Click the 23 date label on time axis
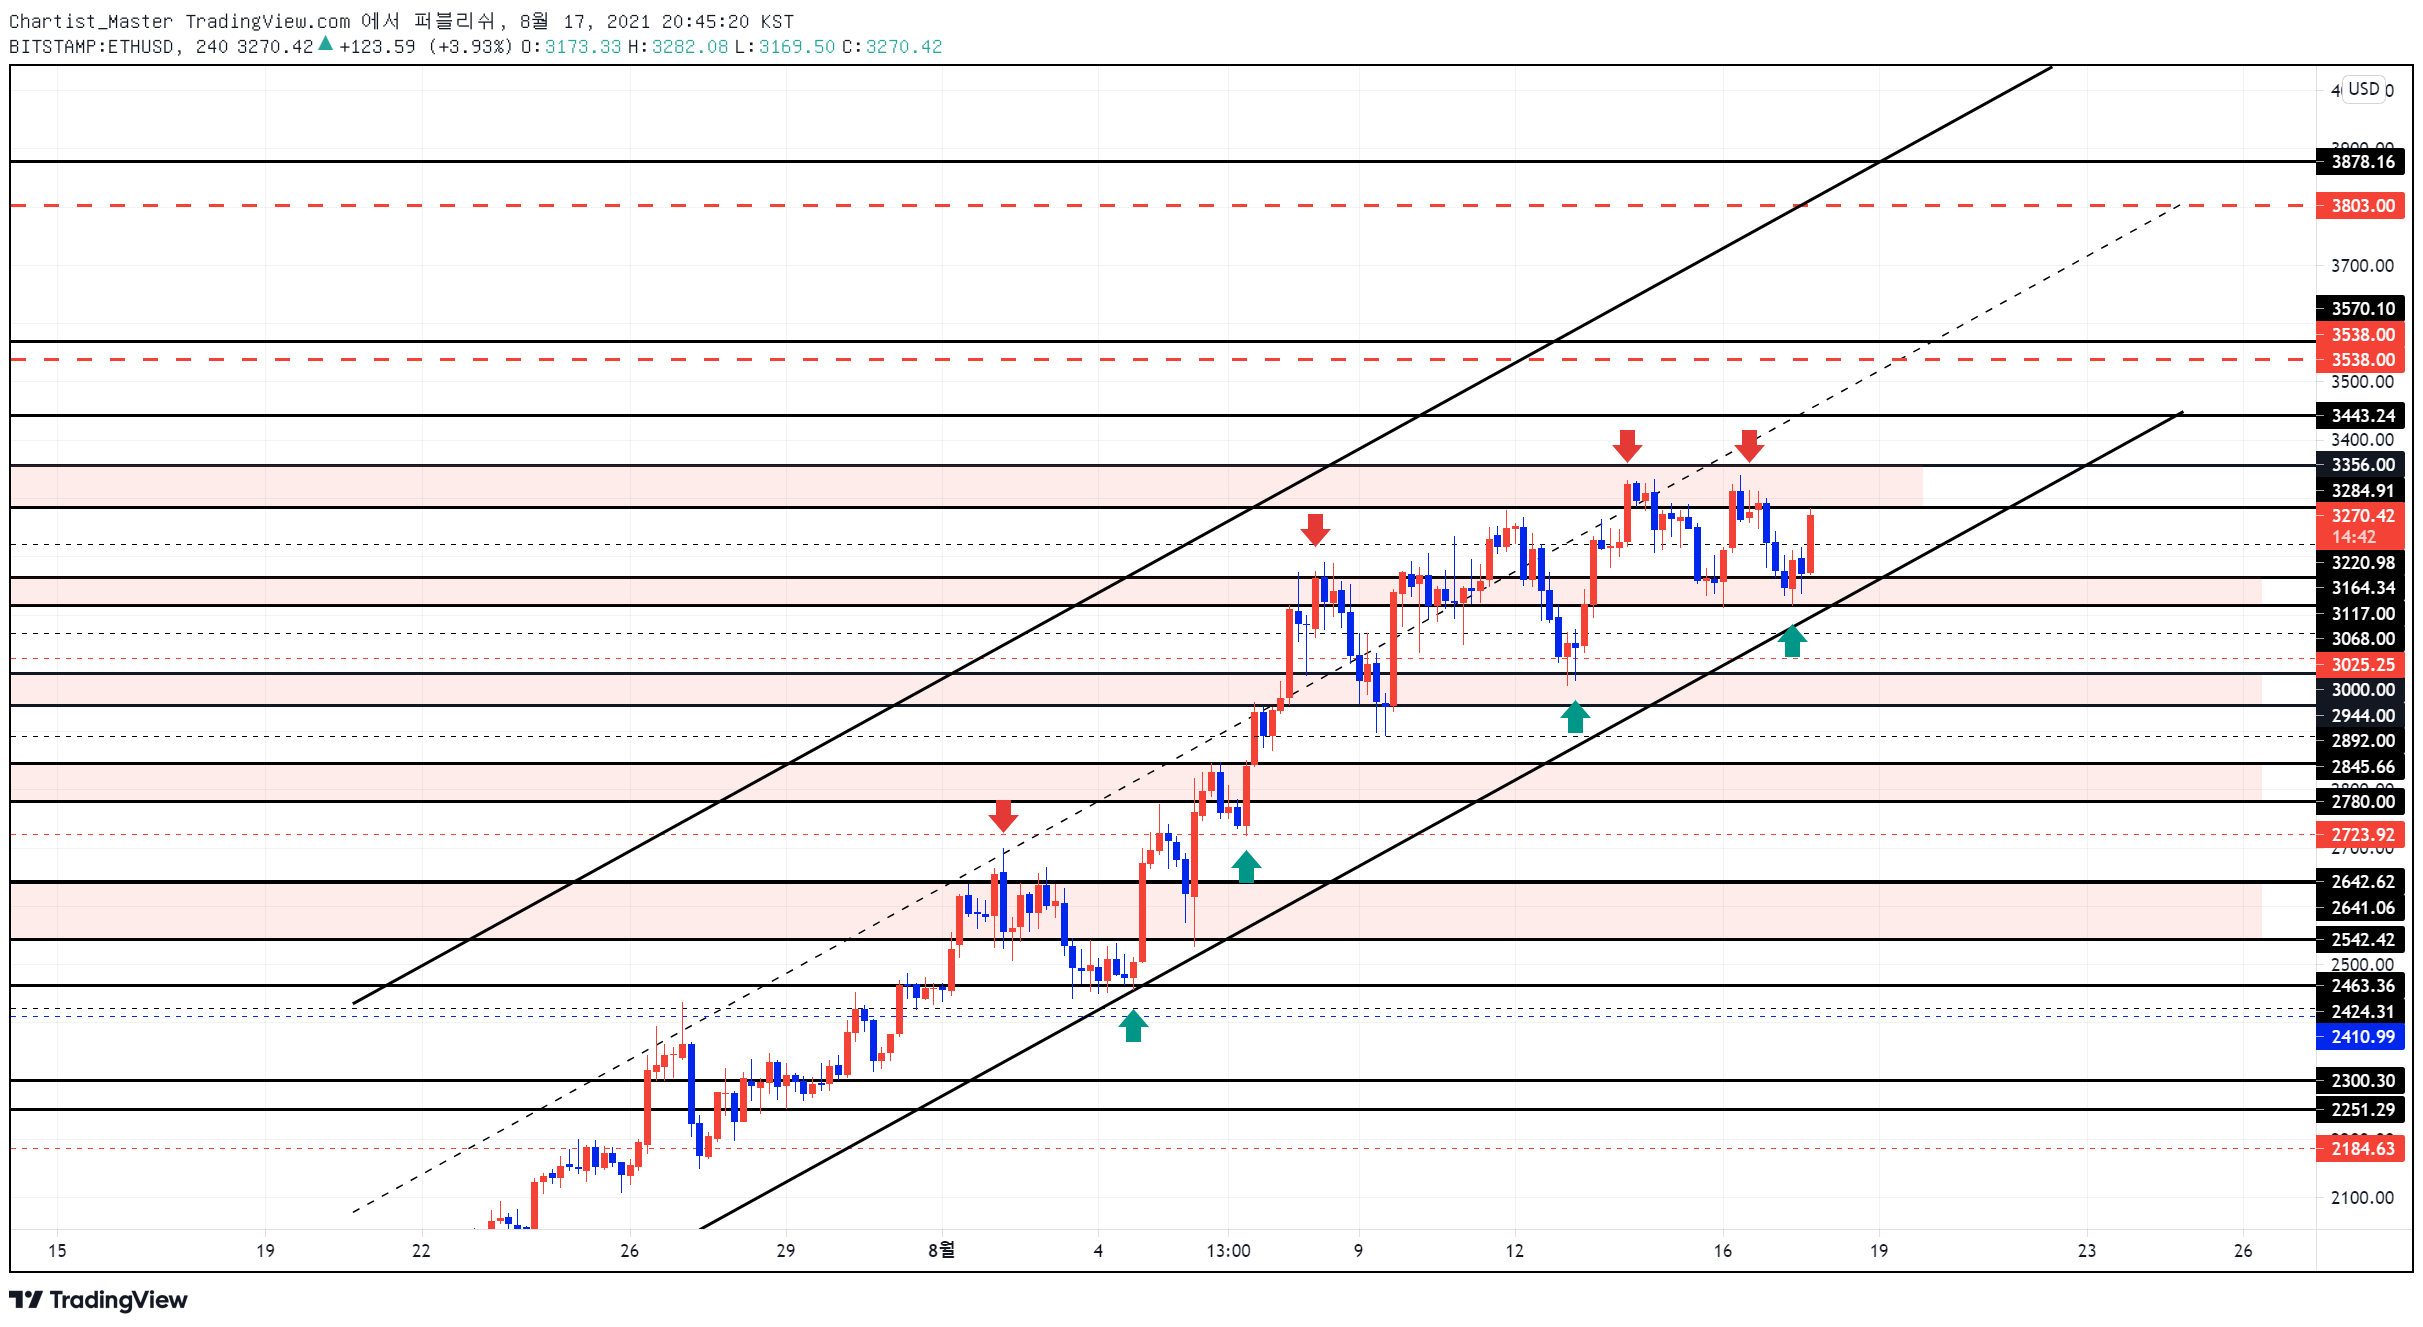2423x1327 pixels. click(2086, 1251)
